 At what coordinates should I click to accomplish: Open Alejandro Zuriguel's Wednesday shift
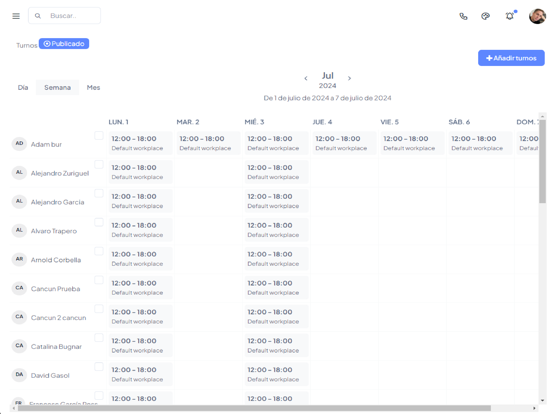point(276,172)
